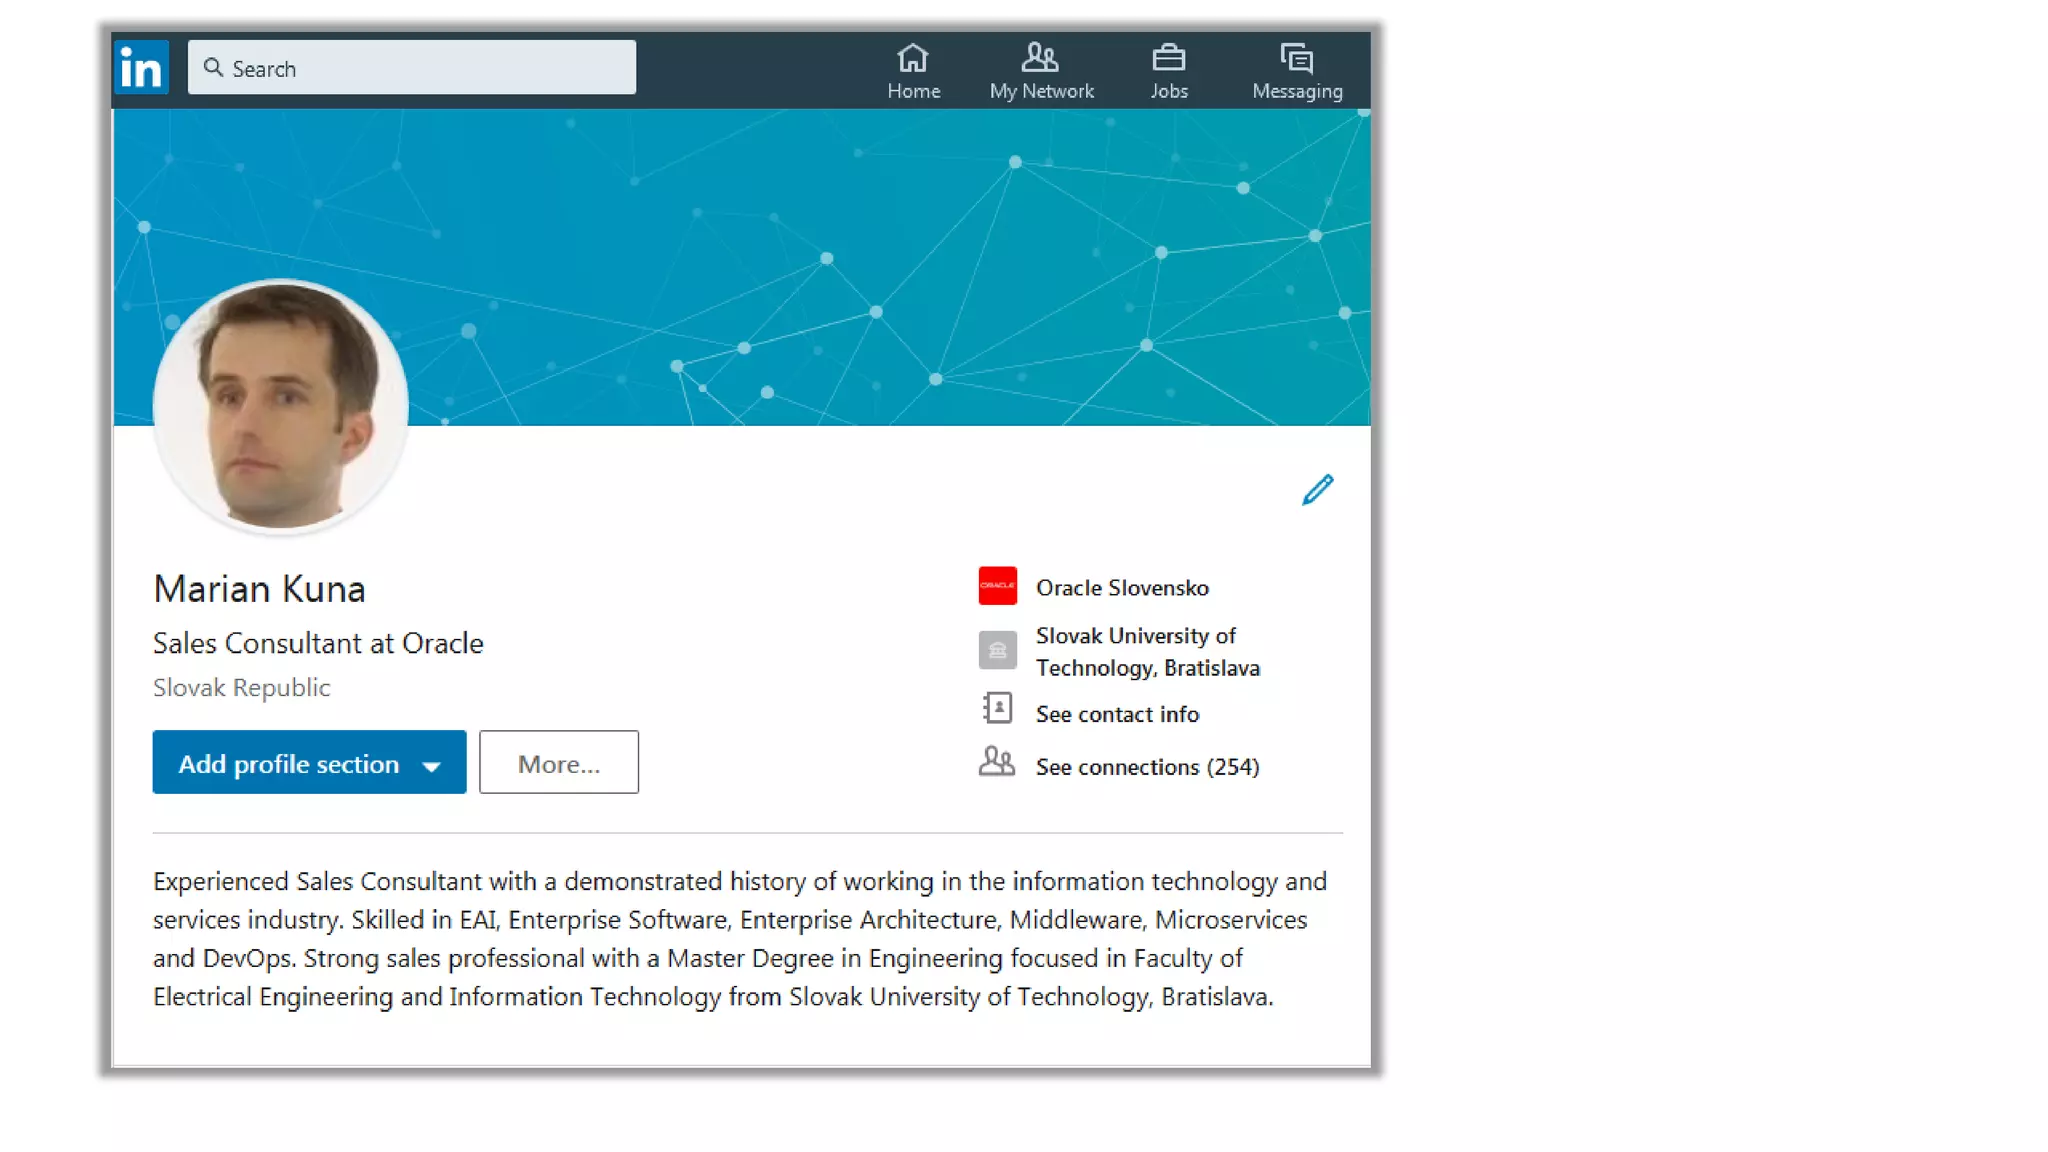Open the More... options button
2048x1152 pixels.
tap(559, 762)
